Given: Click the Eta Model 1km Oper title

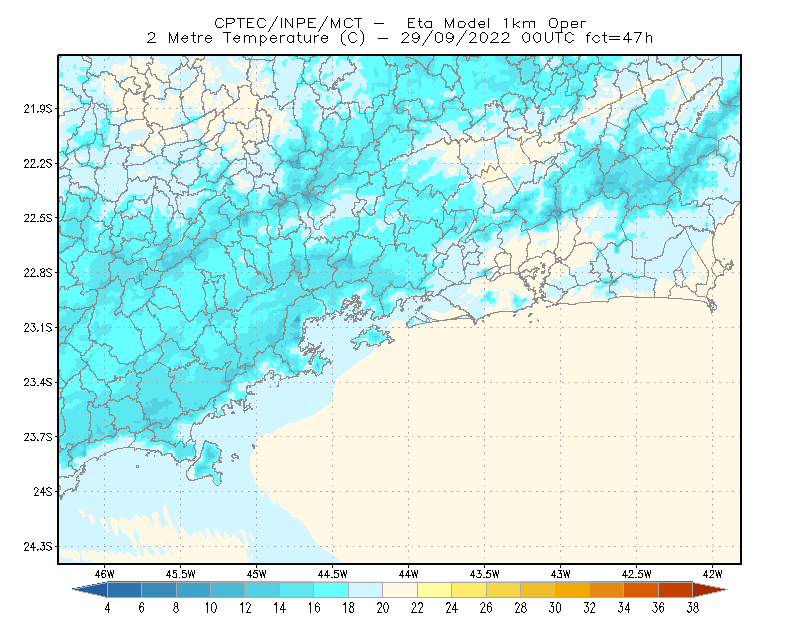Looking at the screenshot, I should tap(496, 23).
